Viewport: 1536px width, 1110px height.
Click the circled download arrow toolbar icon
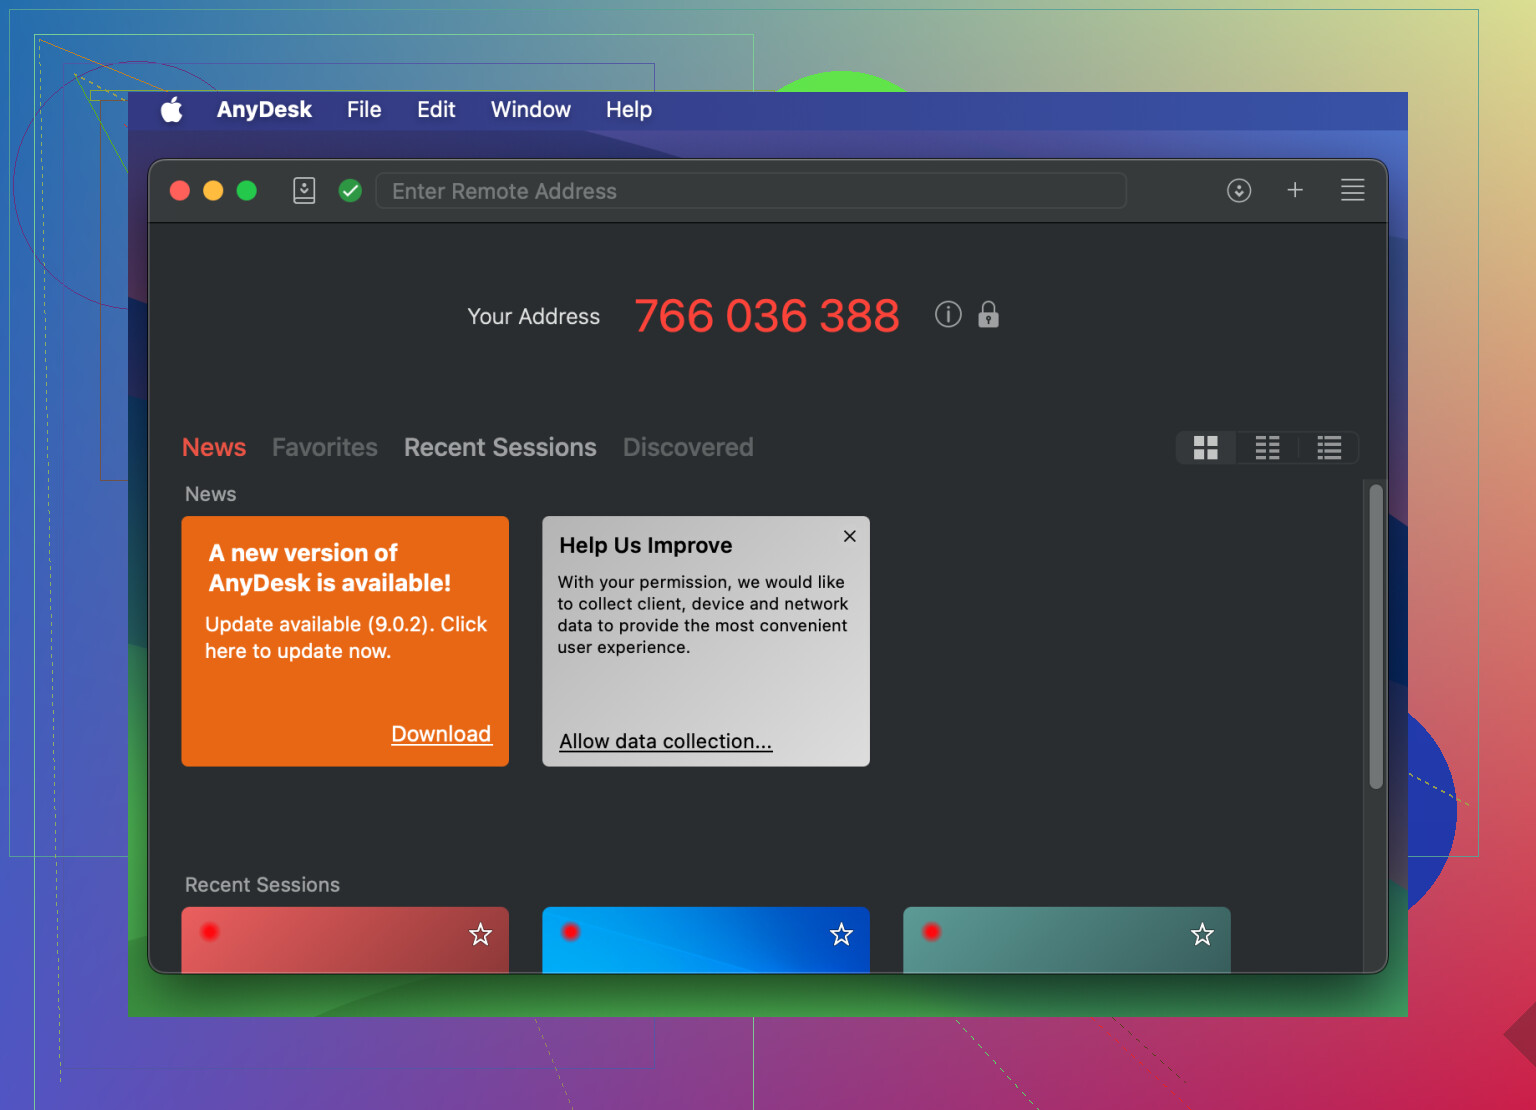(x=1239, y=190)
